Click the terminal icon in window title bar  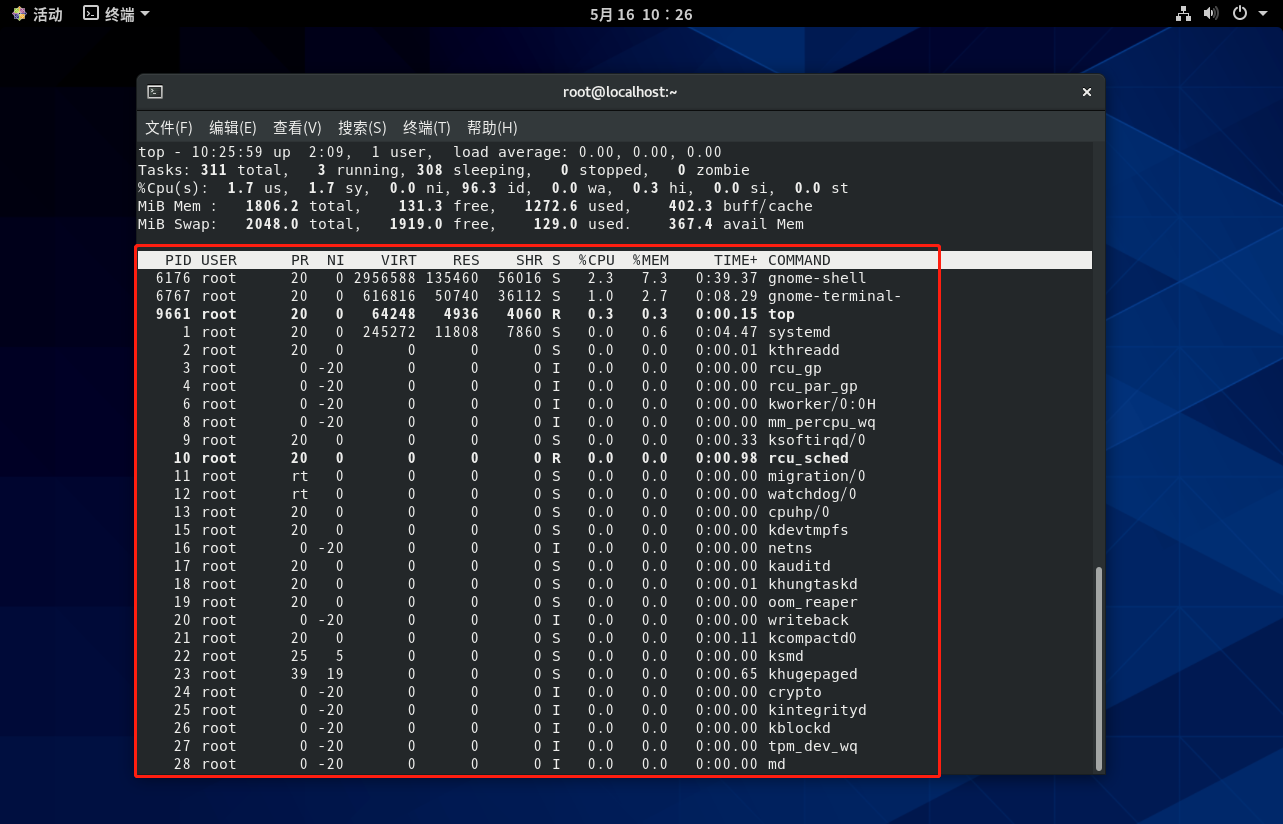[x=155, y=92]
